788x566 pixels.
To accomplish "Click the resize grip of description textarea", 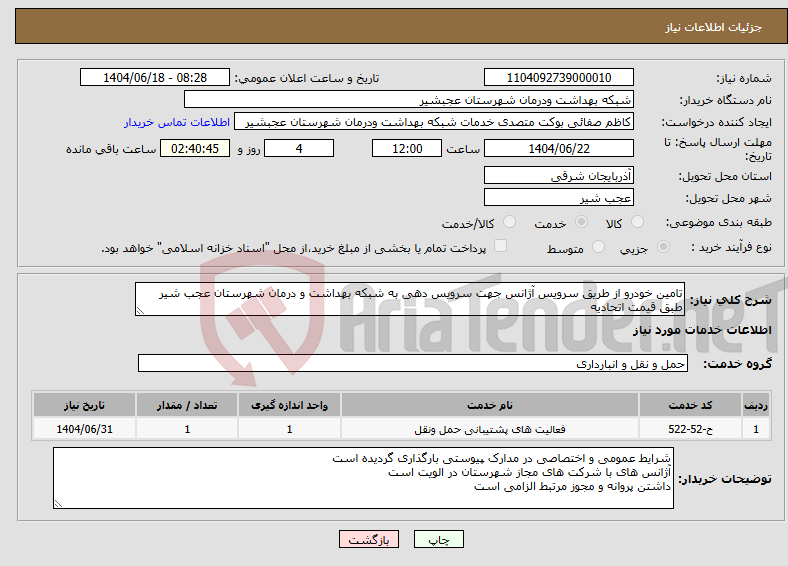I will (x=140, y=311).
